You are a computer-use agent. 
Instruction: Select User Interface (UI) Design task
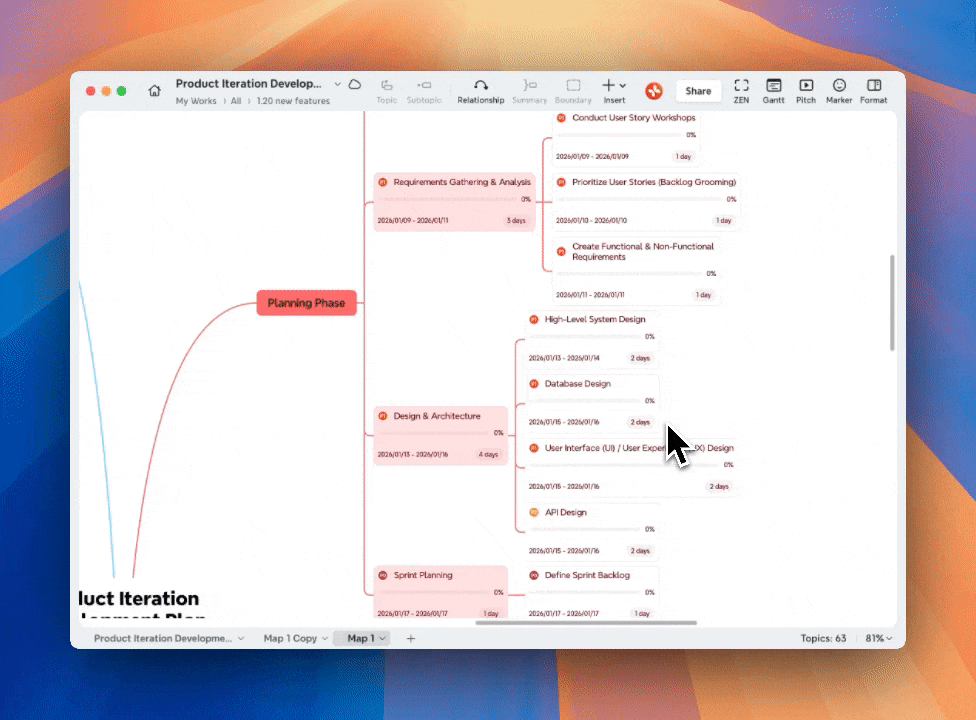tap(632, 467)
